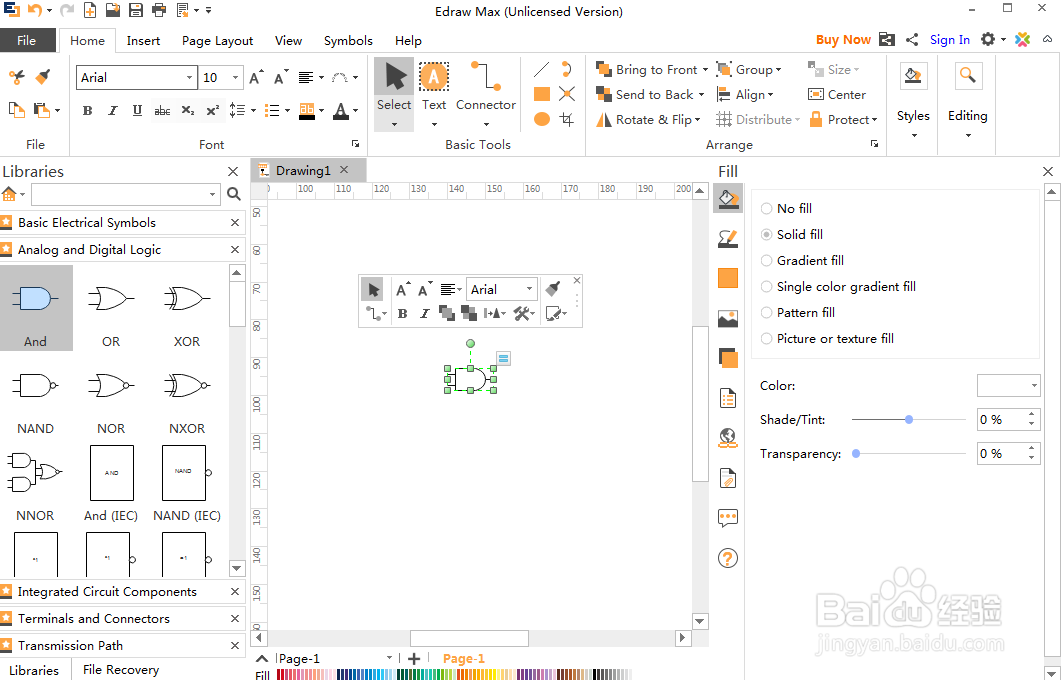Open the picture settings side icon
This screenshot has height=680, width=1063.
click(727, 318)
